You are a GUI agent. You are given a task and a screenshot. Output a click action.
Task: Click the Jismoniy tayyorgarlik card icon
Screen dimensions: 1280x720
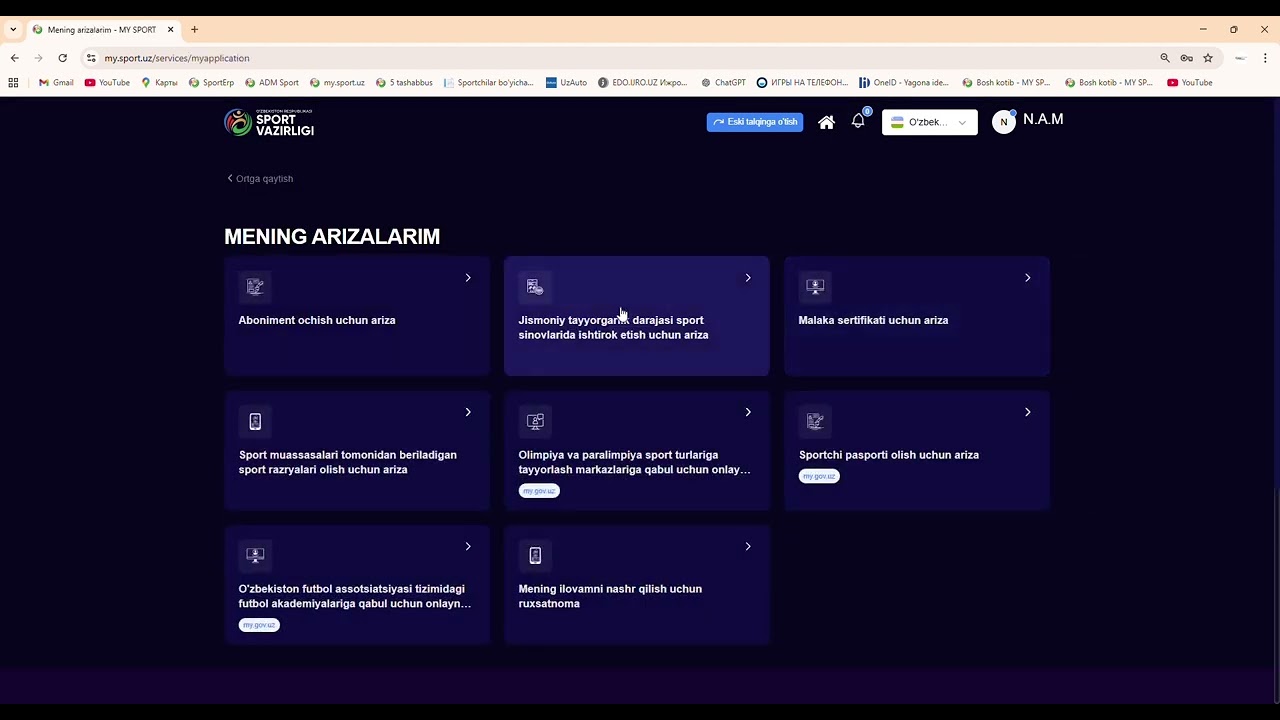pyautogui.click(x=535, y=287)
